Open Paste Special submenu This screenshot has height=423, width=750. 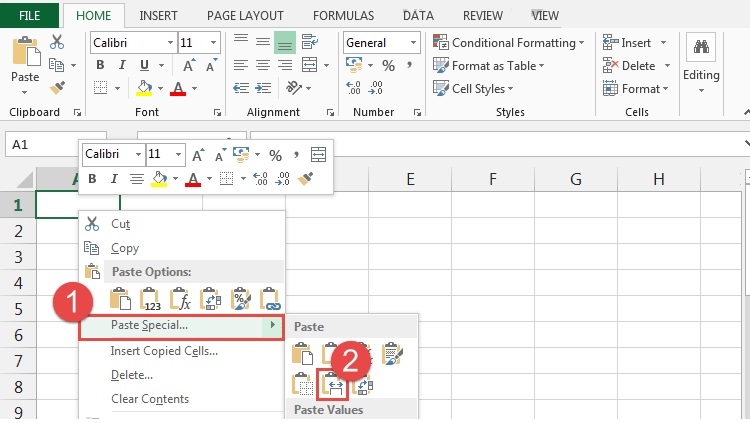[182, 326]
